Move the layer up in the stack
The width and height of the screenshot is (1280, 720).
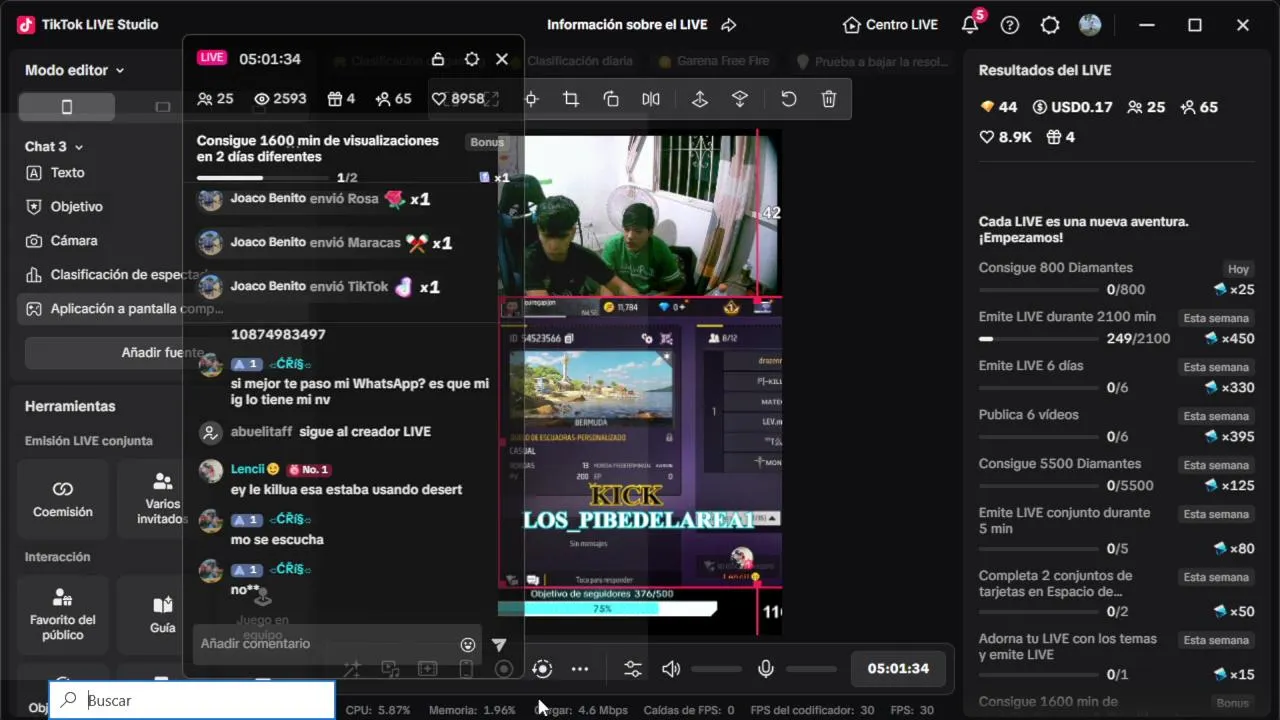(700, 99)
